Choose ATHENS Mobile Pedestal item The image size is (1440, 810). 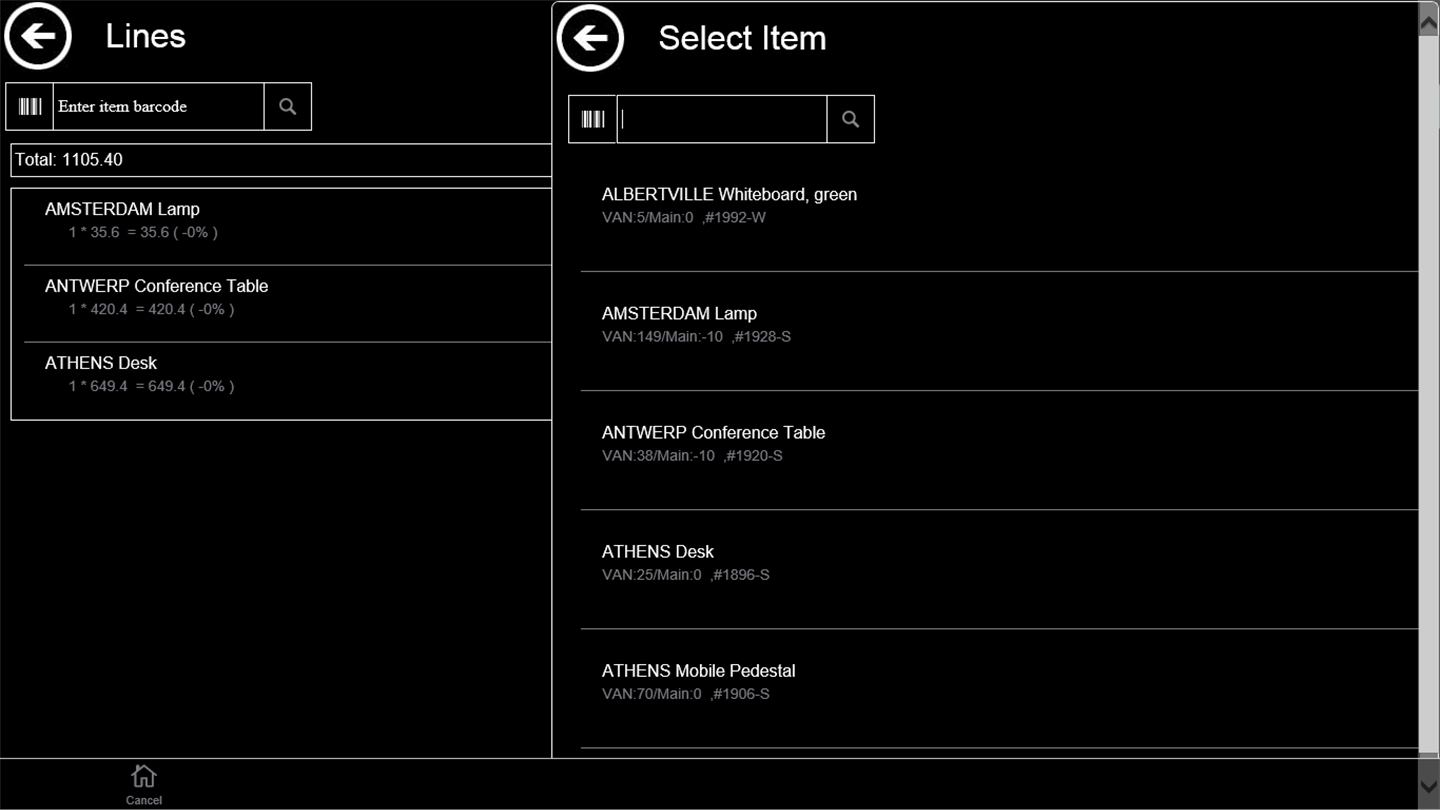click(698, 681)
